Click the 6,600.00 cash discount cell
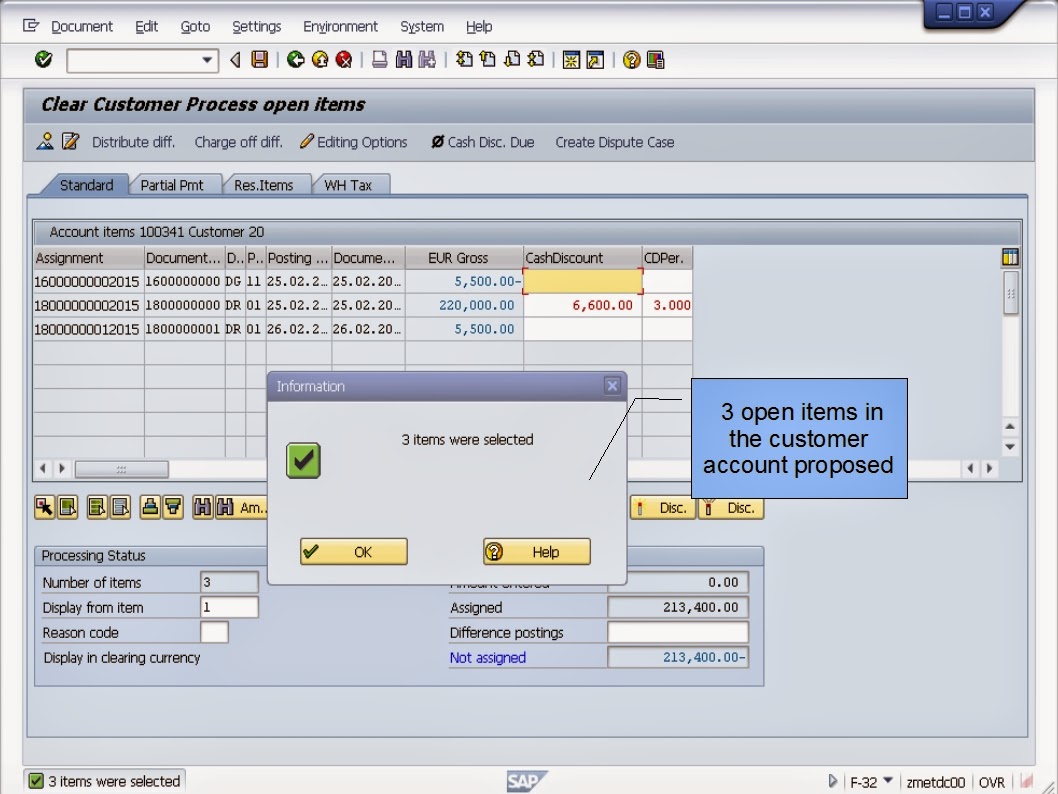1058x794 pixels. (583, 306)
